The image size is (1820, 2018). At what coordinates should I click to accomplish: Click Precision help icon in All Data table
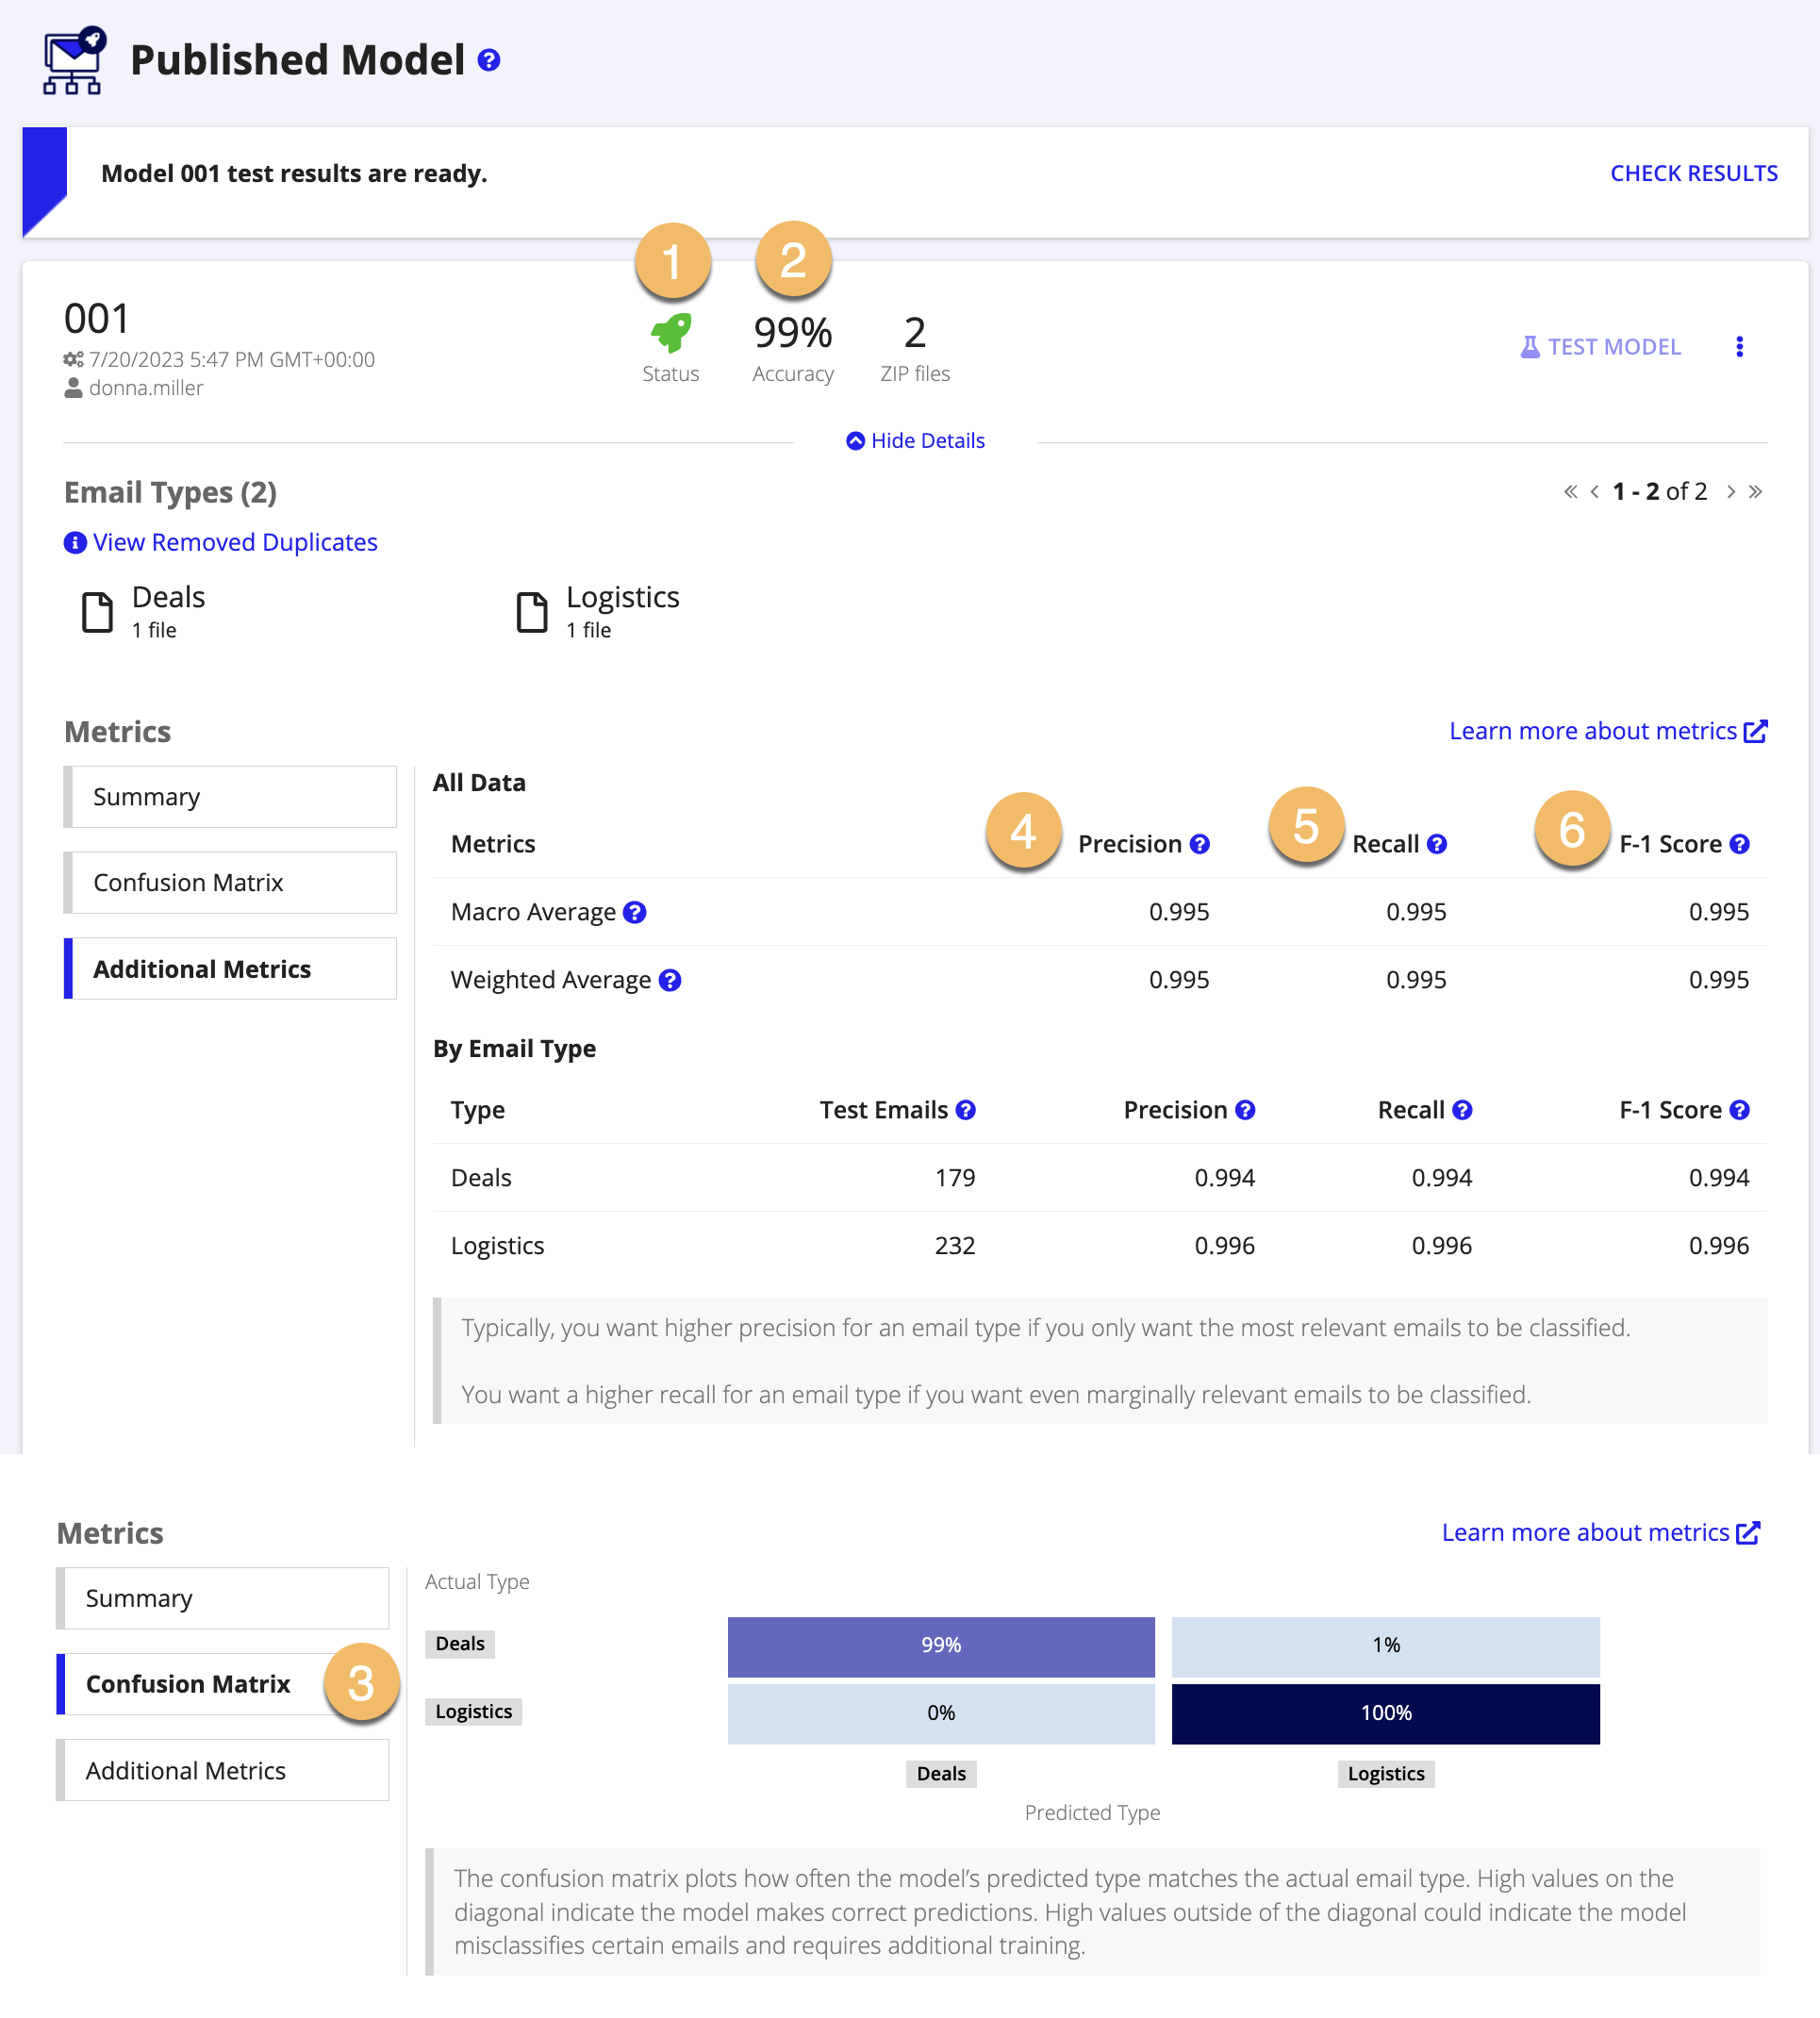(x=1199, y=844)
